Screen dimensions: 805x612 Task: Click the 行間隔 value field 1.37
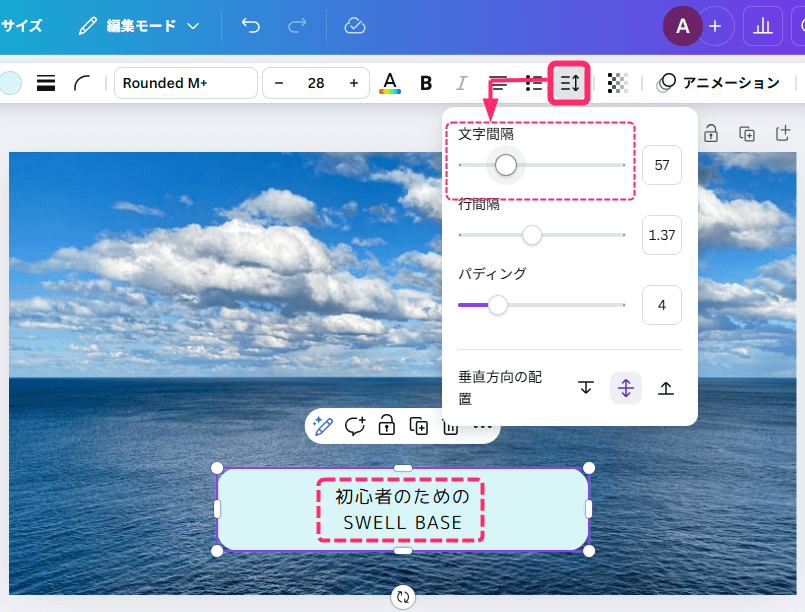tap(662, 235)
